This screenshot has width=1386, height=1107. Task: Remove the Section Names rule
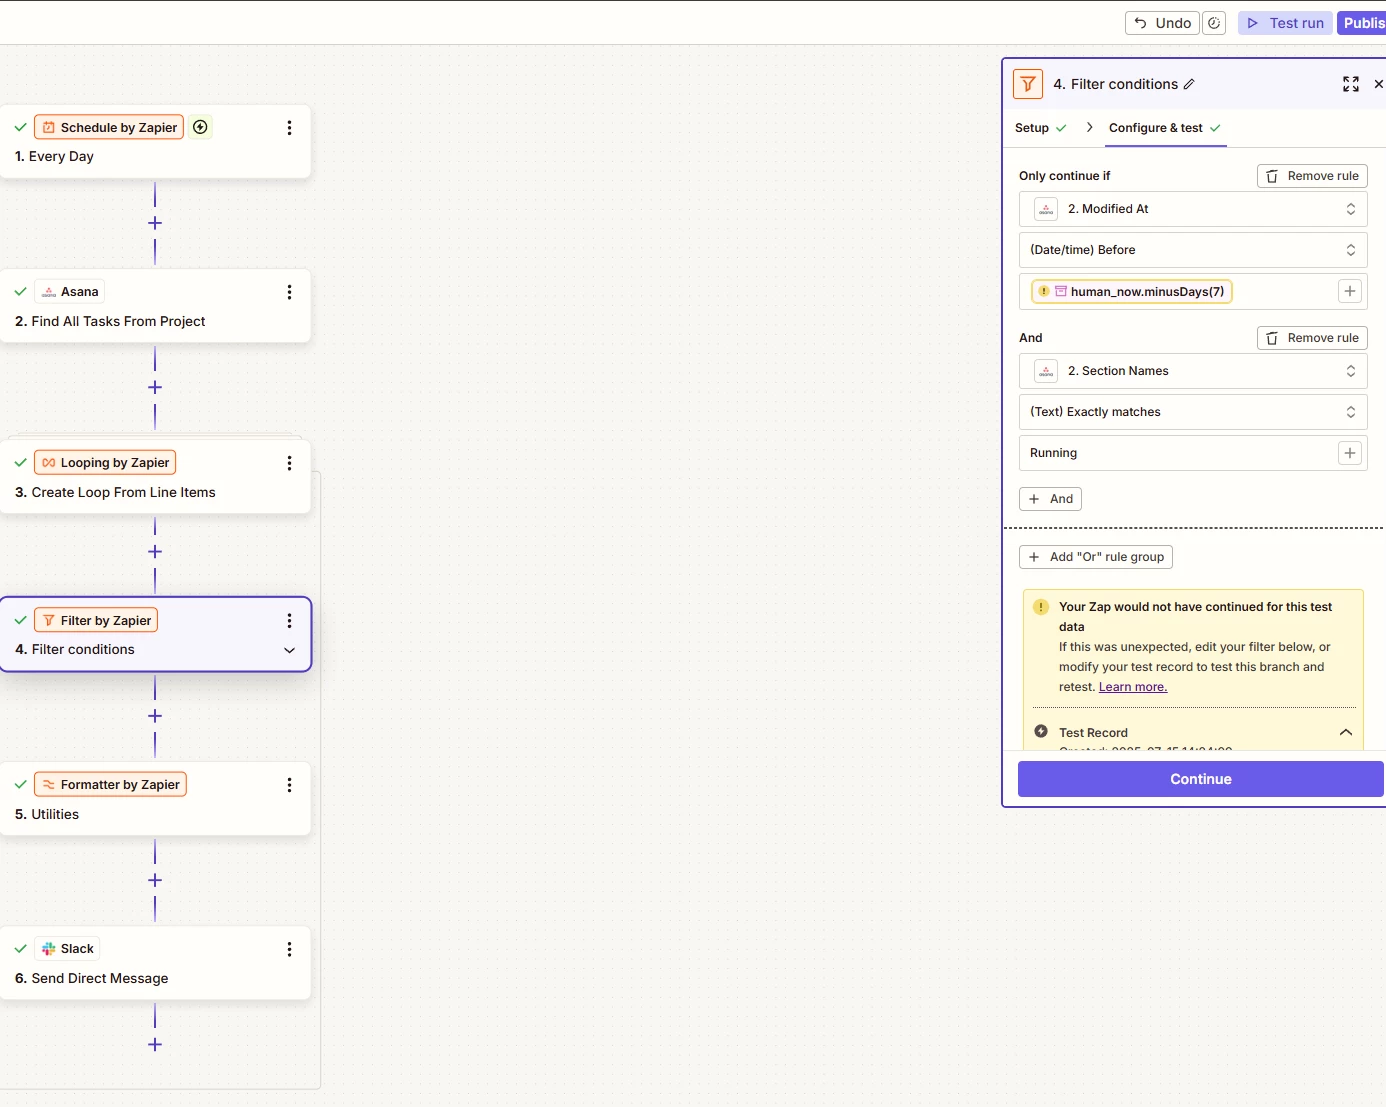pyautogui.click(x=1312, y=338)
